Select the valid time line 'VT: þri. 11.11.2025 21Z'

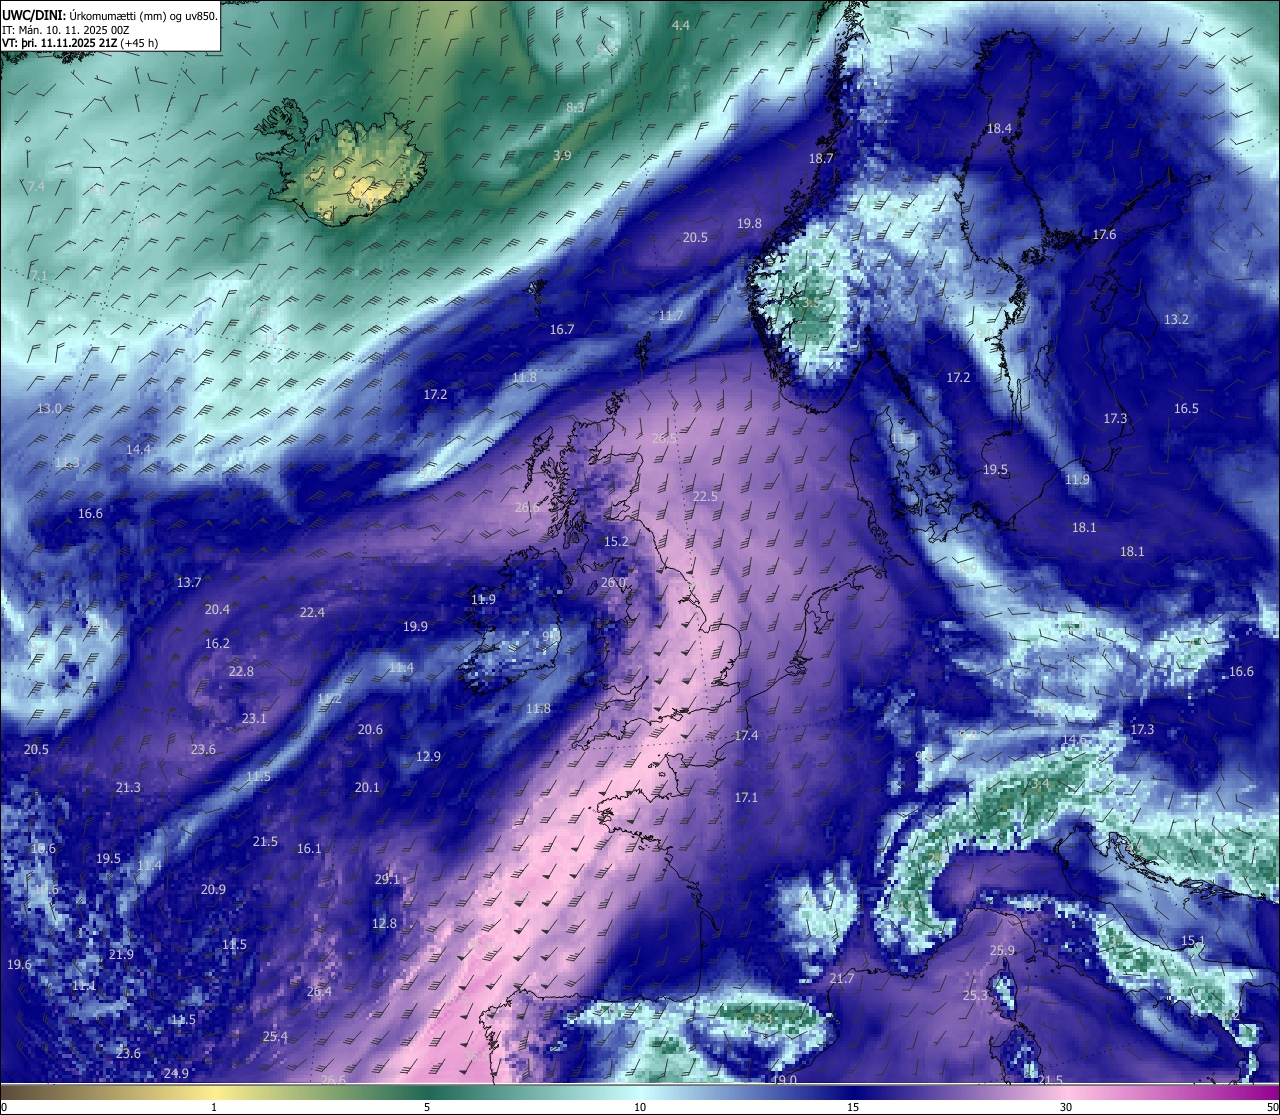(60, 43)
